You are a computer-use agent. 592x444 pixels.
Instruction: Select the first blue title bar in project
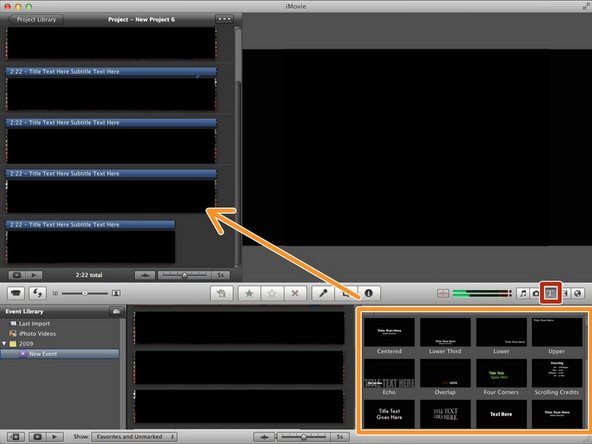pos(111,71)
